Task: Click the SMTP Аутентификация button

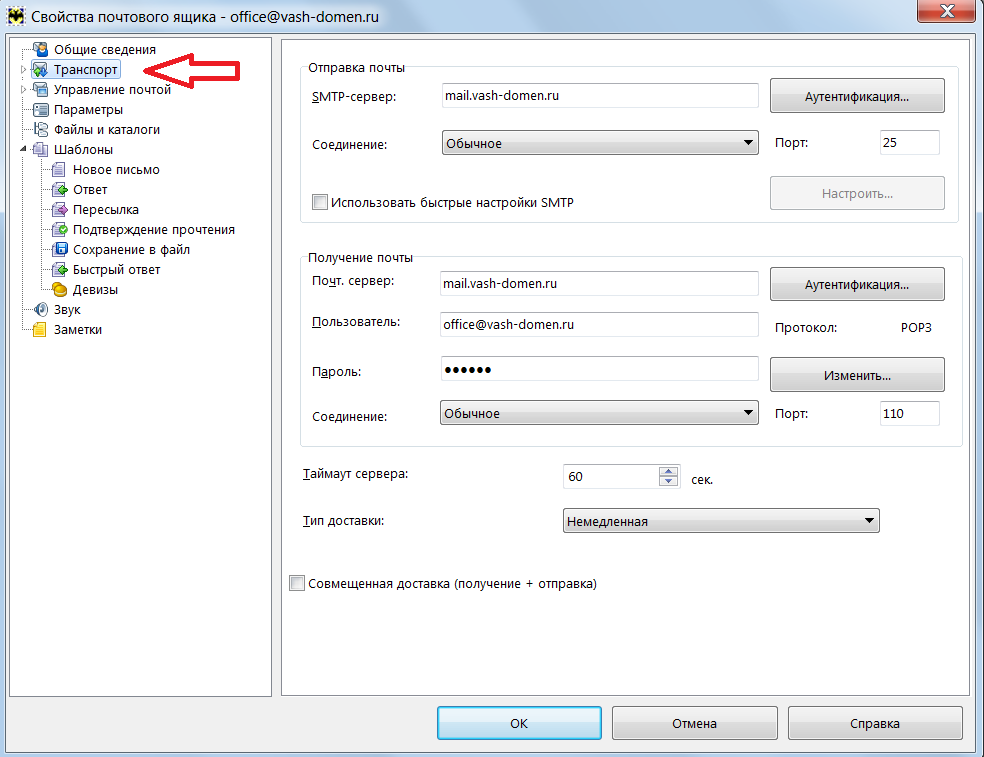Action: tap(857, 97)
